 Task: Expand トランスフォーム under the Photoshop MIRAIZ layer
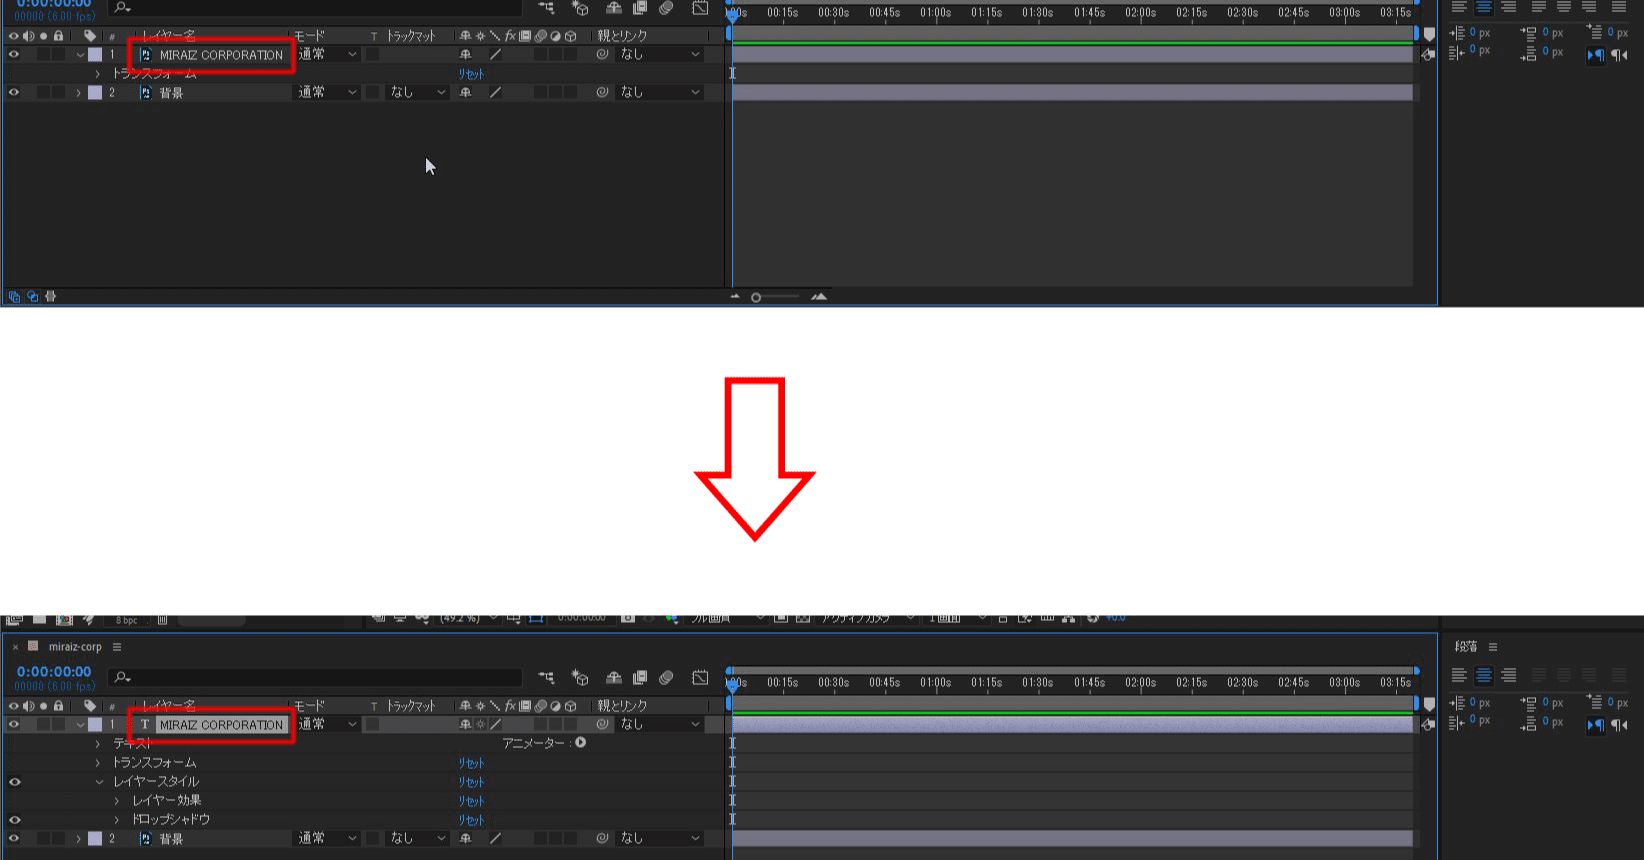pos(98,74)
